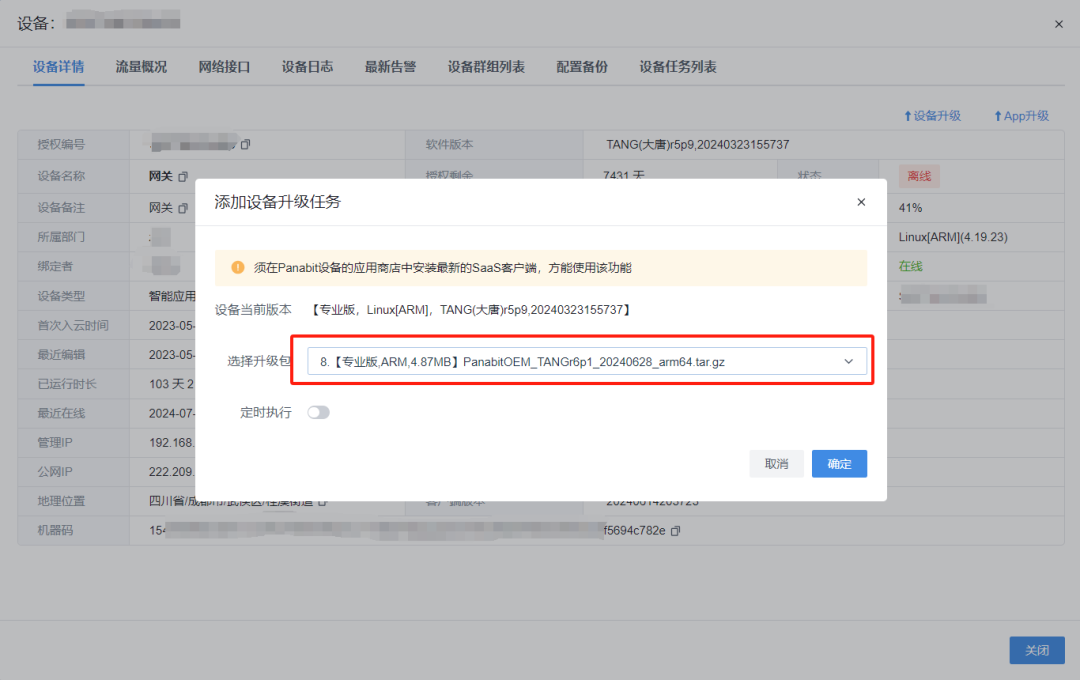Close the add upgrade task dialog
This screenshot has height=680, width=1080.
(861, 202)
